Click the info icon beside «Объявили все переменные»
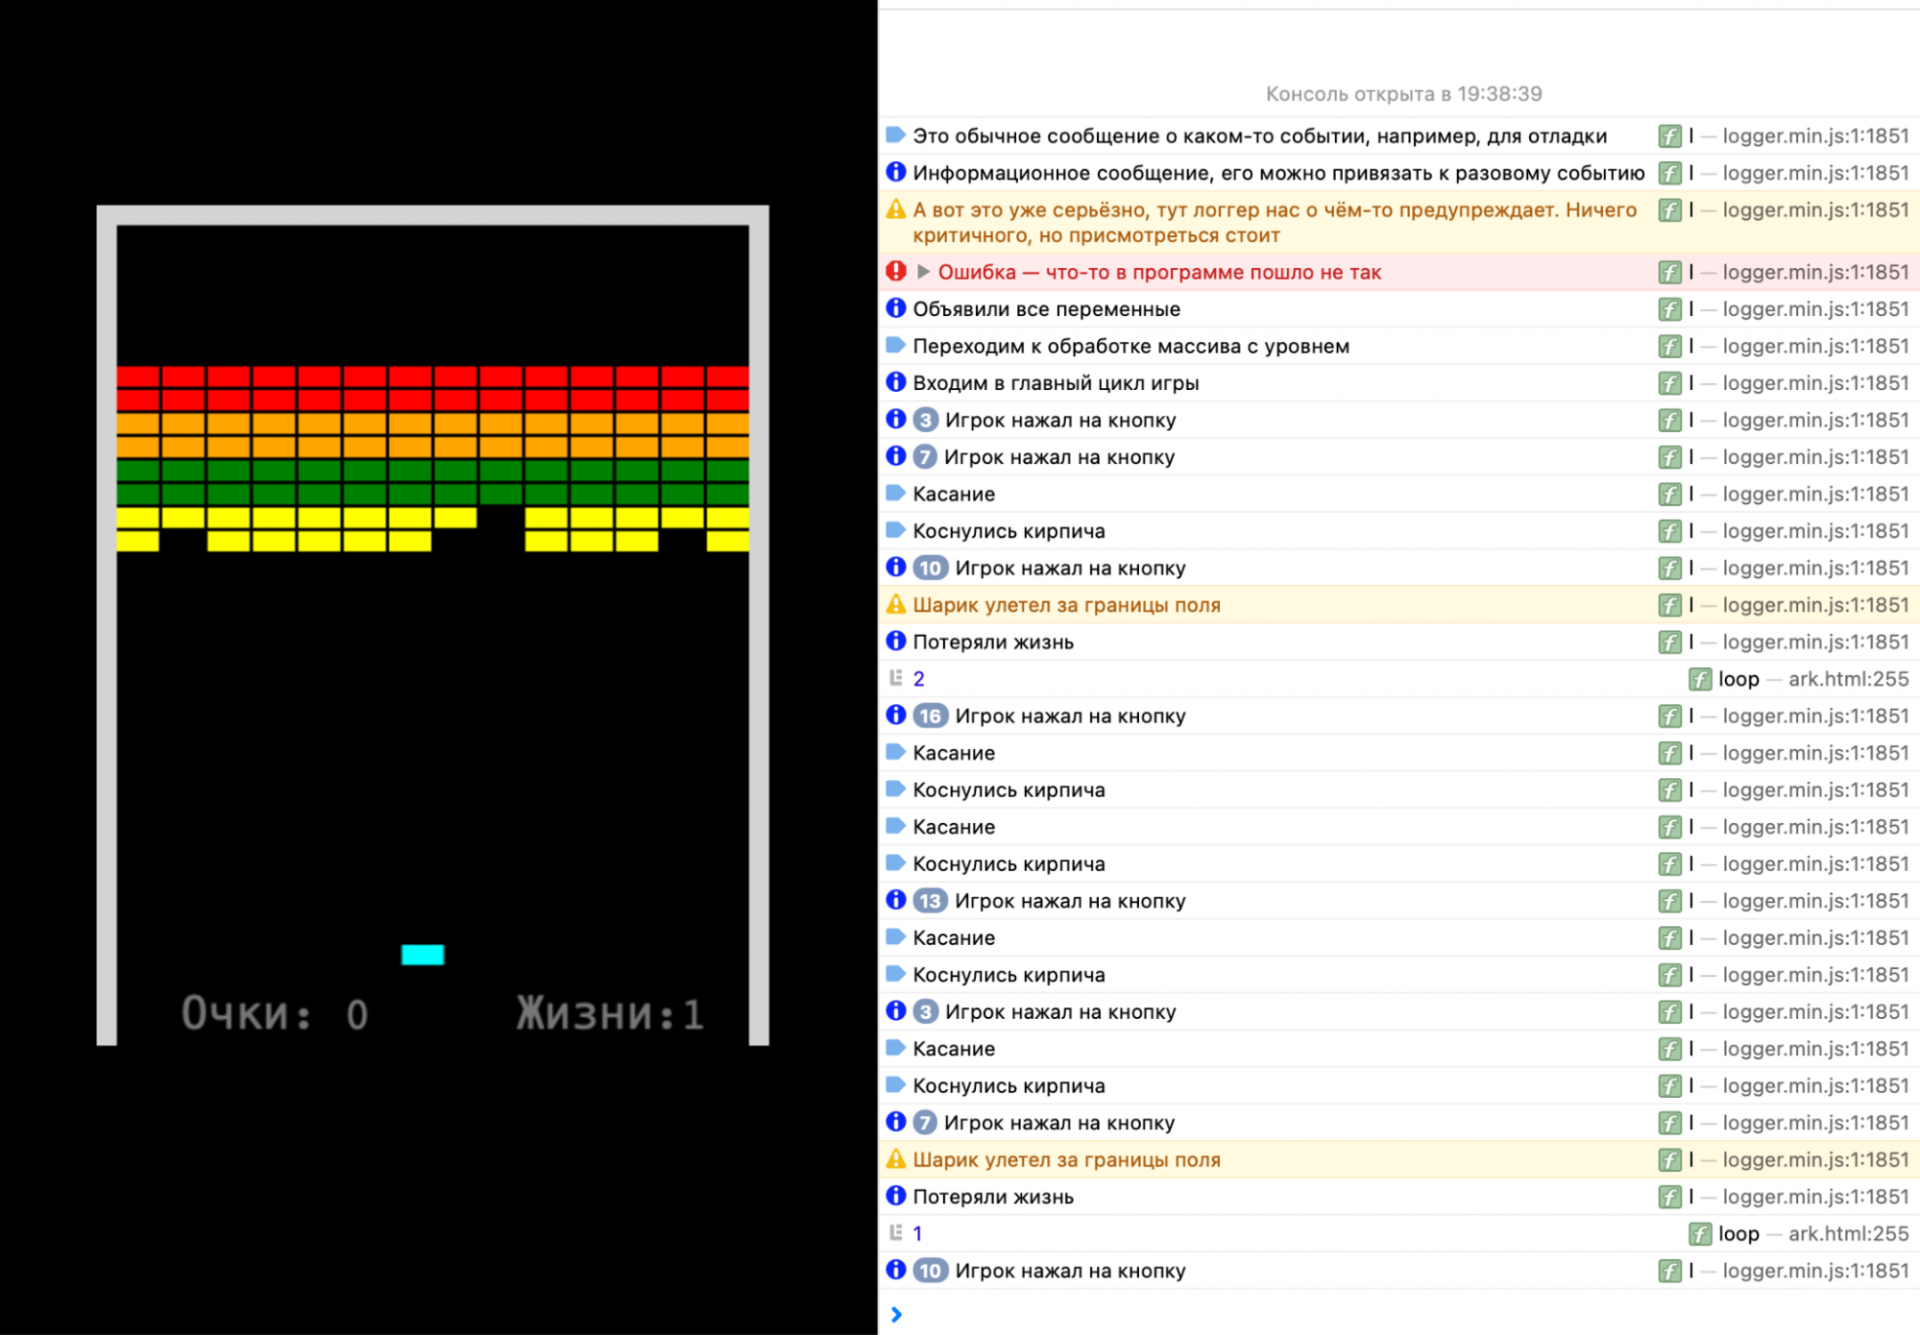Image resolution: width=1920 pixels, height=1335 pixels. click(x=896, y=308)
